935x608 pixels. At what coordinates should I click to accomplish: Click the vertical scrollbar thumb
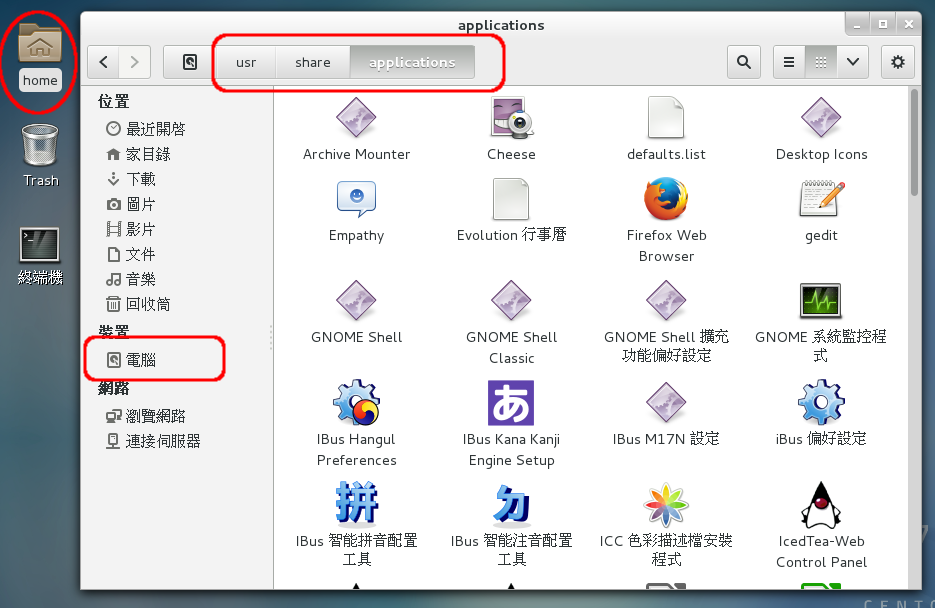pyautogui.click(x=914, y=142)
